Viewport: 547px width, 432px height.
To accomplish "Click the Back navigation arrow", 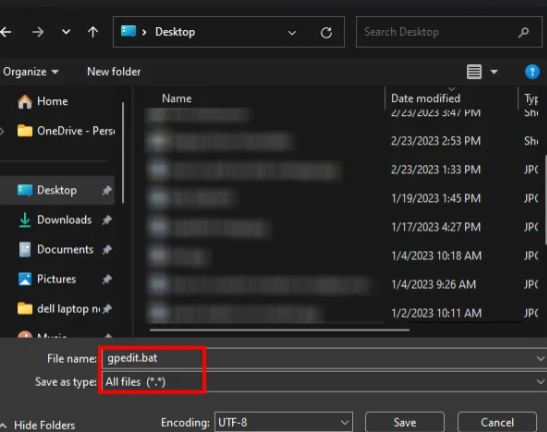I will coord(6,32).
